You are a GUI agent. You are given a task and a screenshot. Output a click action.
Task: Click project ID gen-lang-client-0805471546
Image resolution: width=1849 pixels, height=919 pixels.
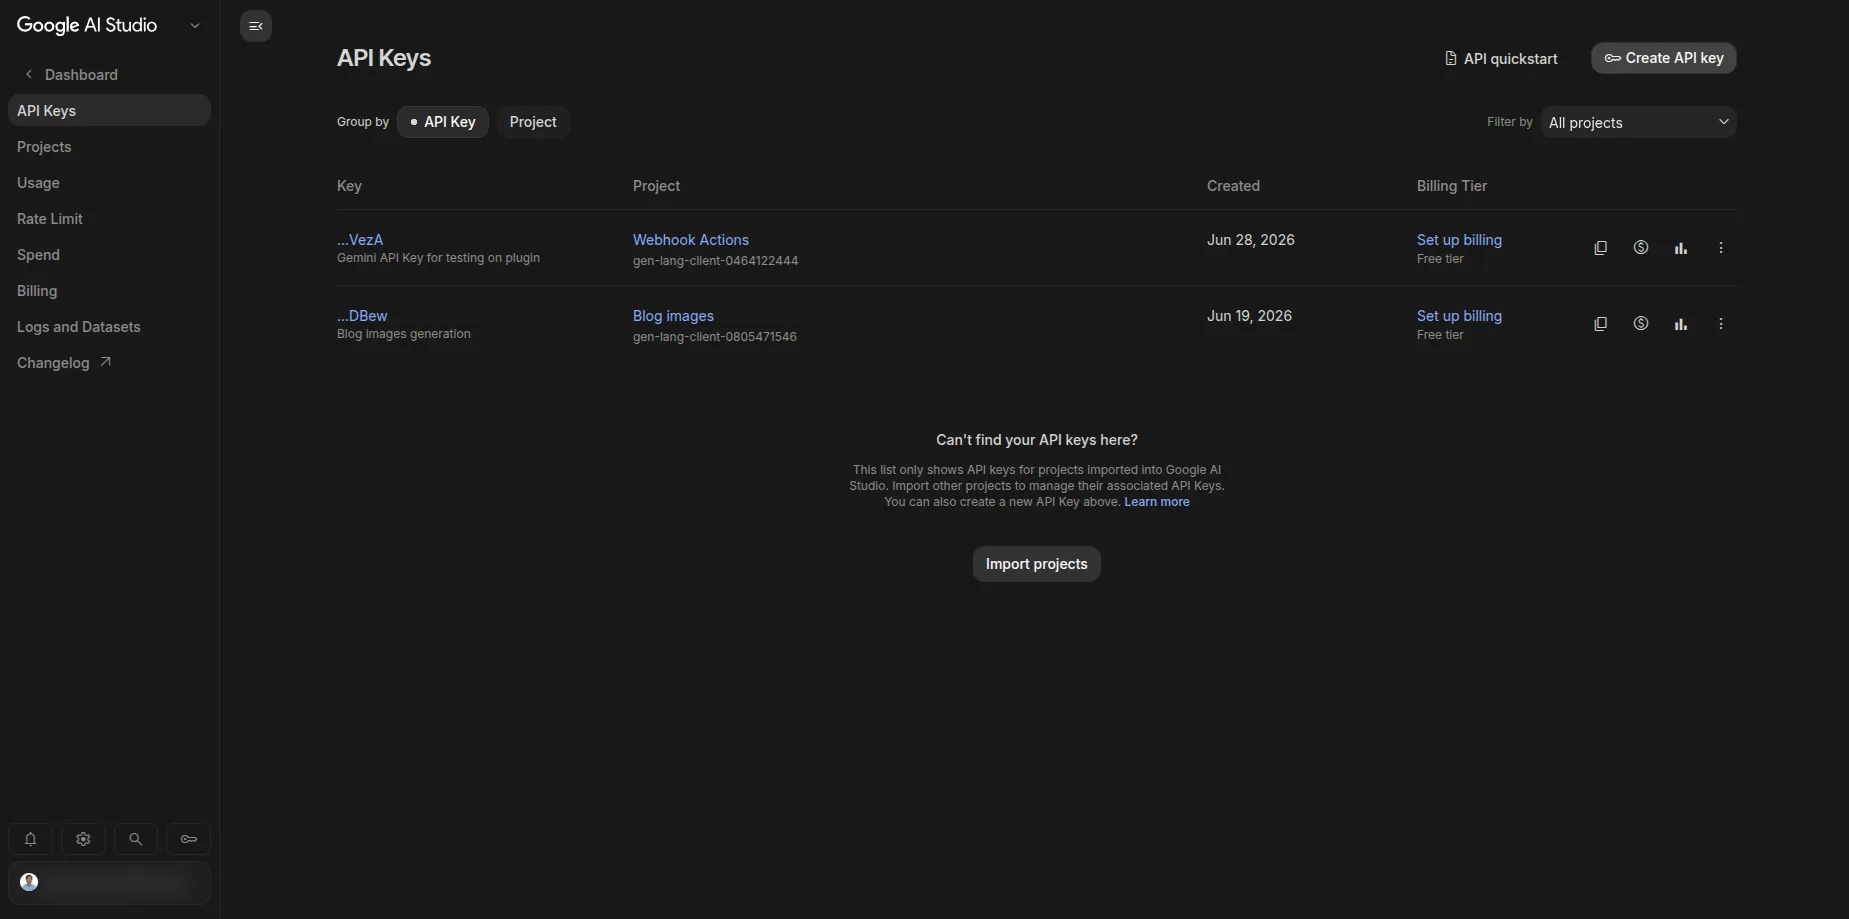coord(715,337)
